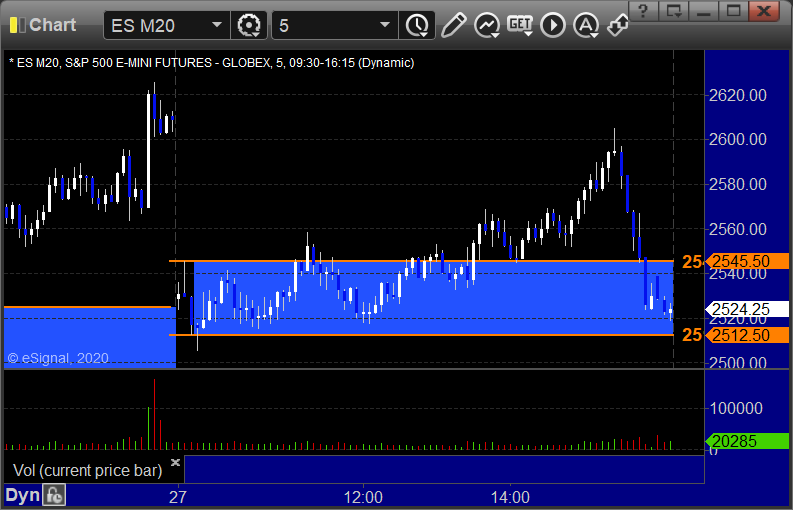Expand the ES M20 symbol dropdown

tap(216, 25)
